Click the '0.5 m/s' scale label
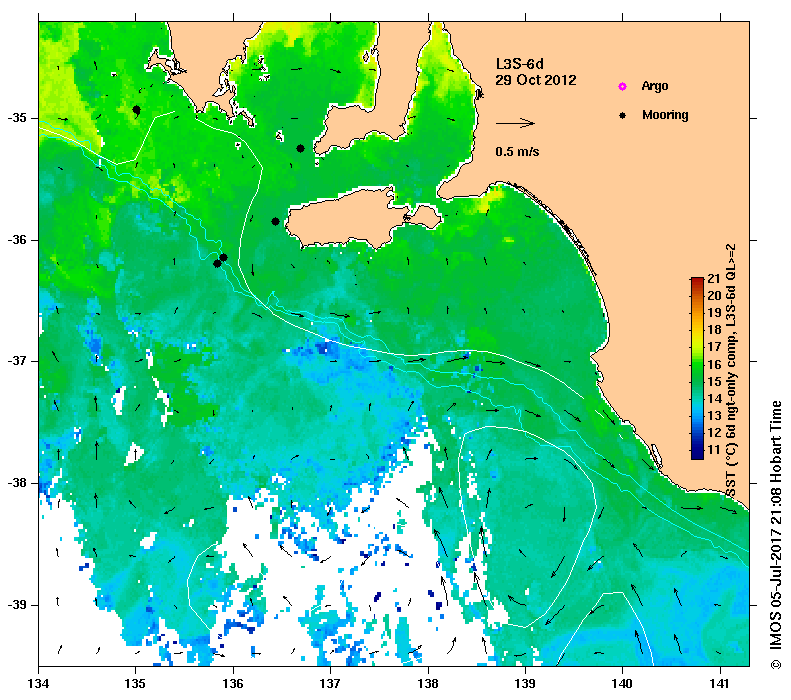This screenshot has height=700, width=791. (517, 151)
